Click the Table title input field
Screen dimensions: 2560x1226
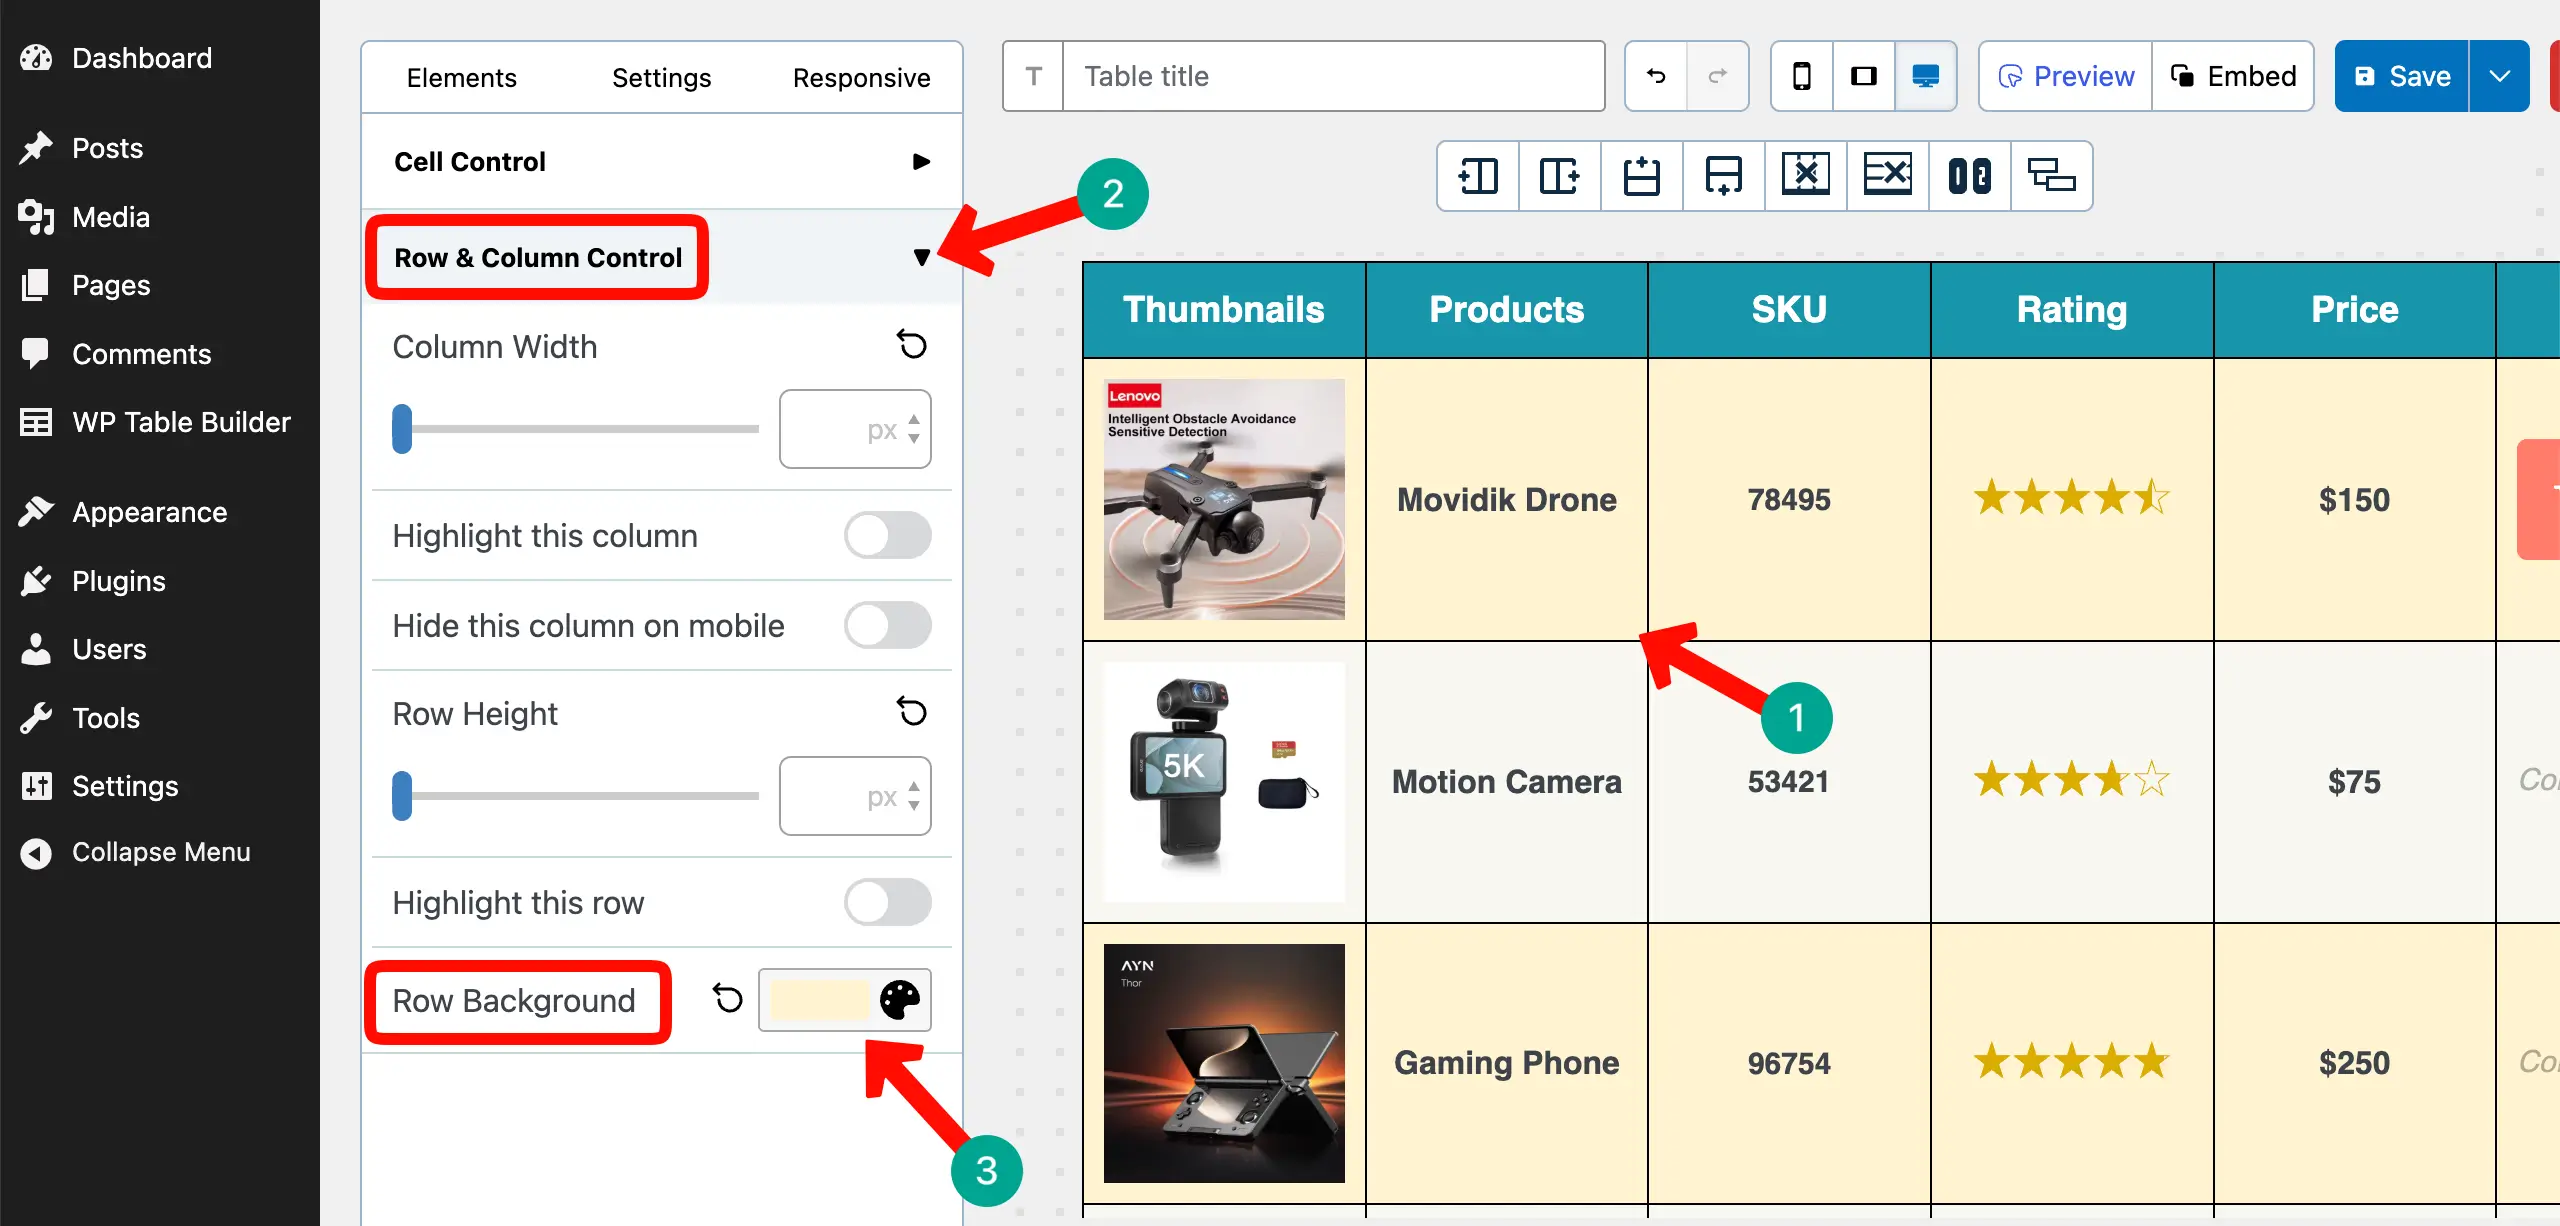pos(1333,76)
